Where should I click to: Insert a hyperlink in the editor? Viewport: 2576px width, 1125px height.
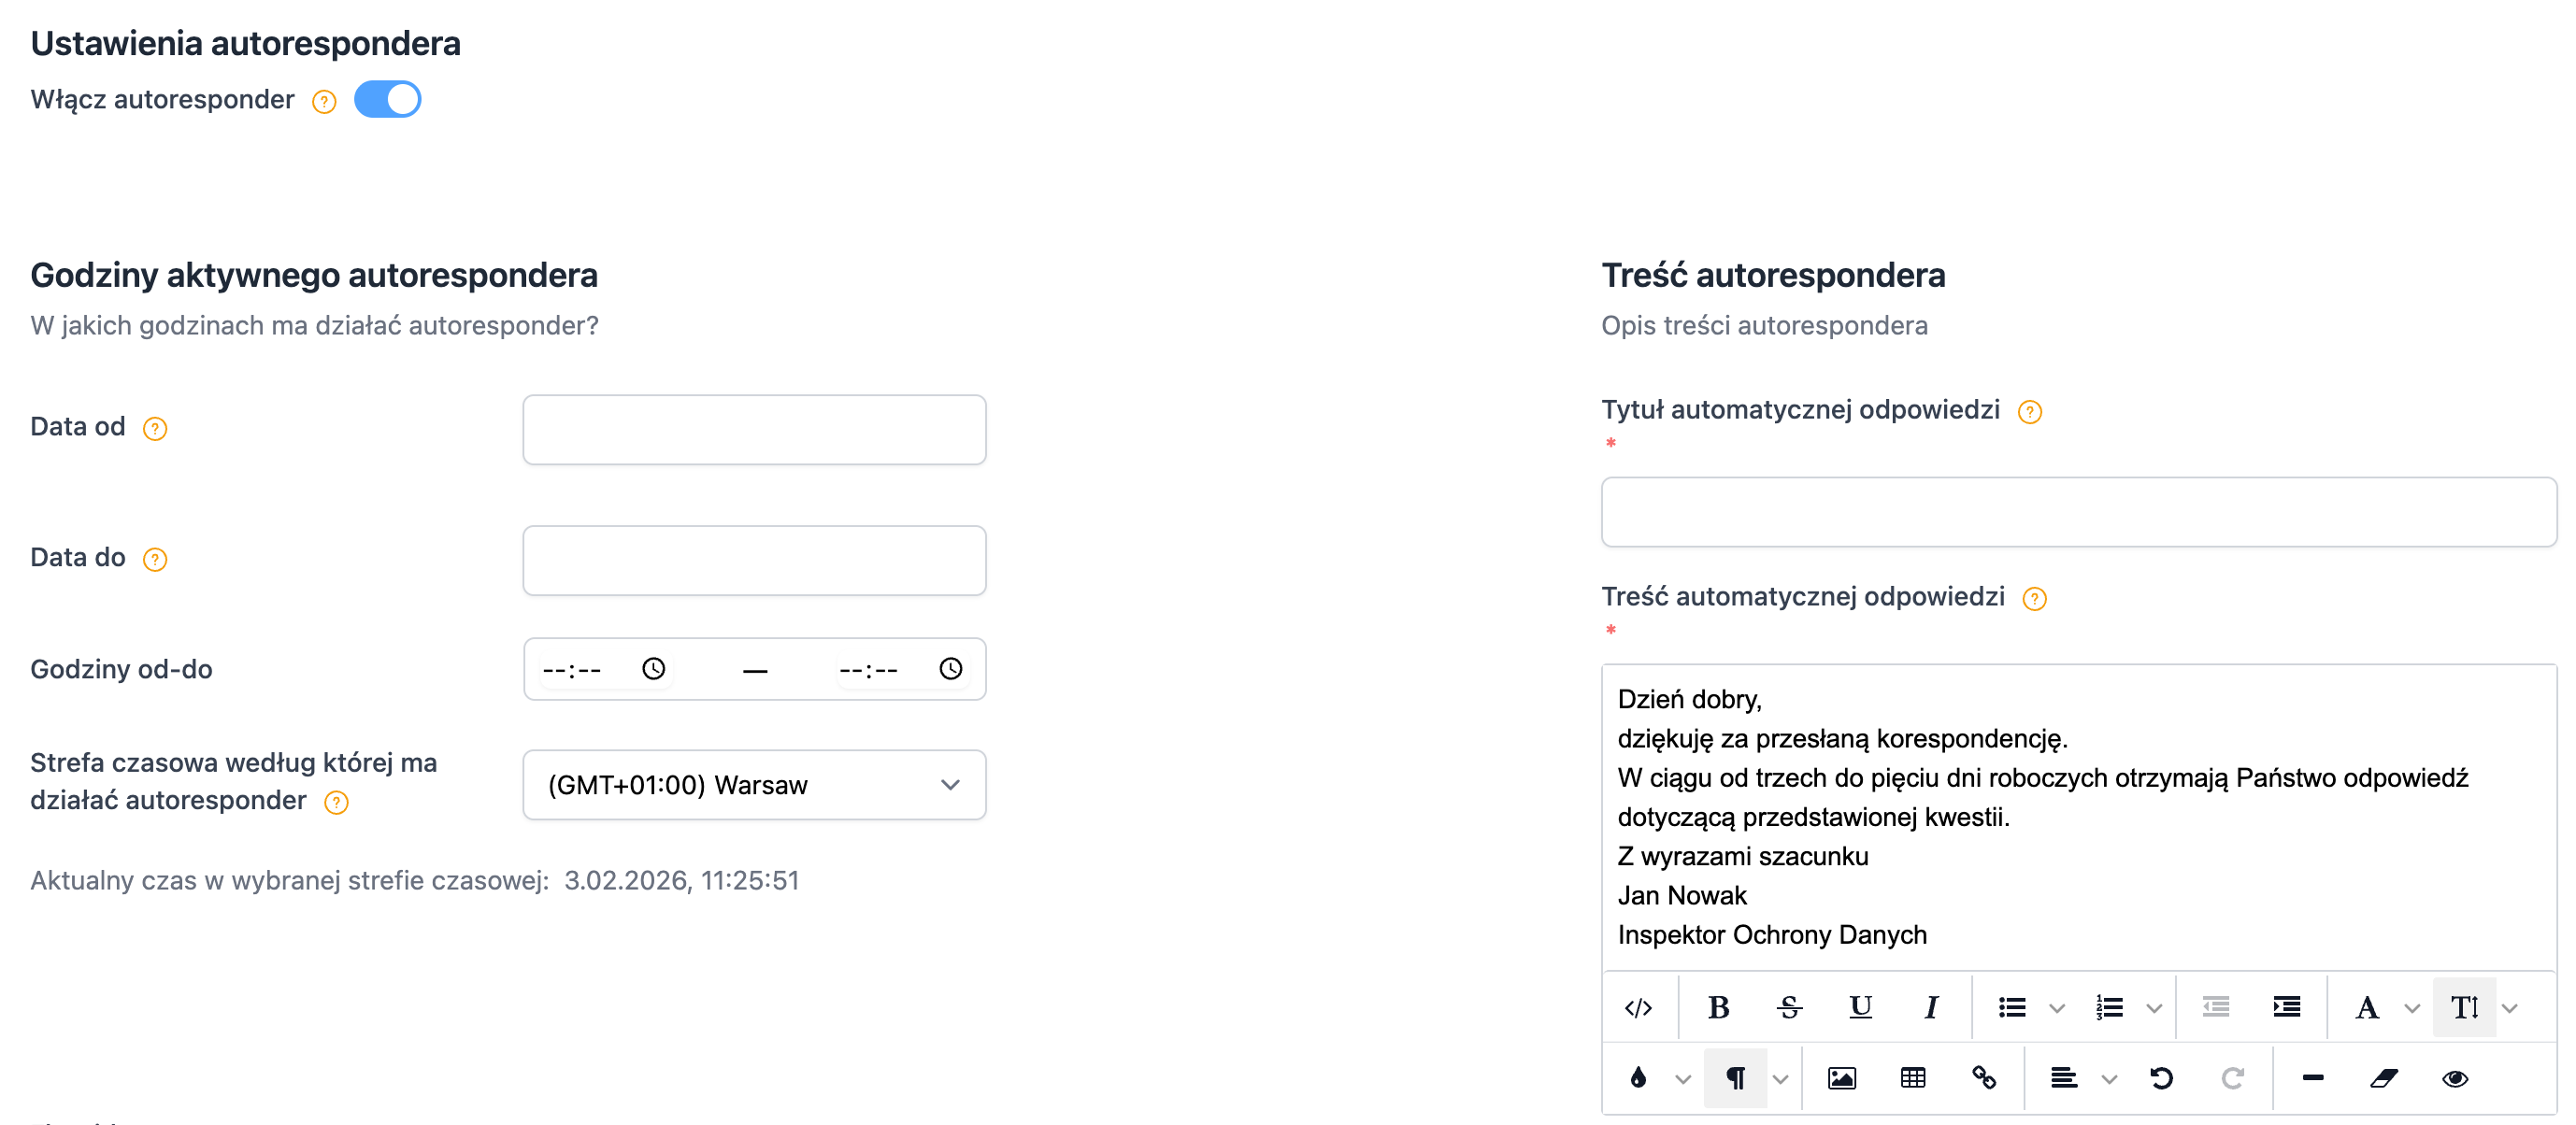pyautogui.click(x=1984, y=1078)
